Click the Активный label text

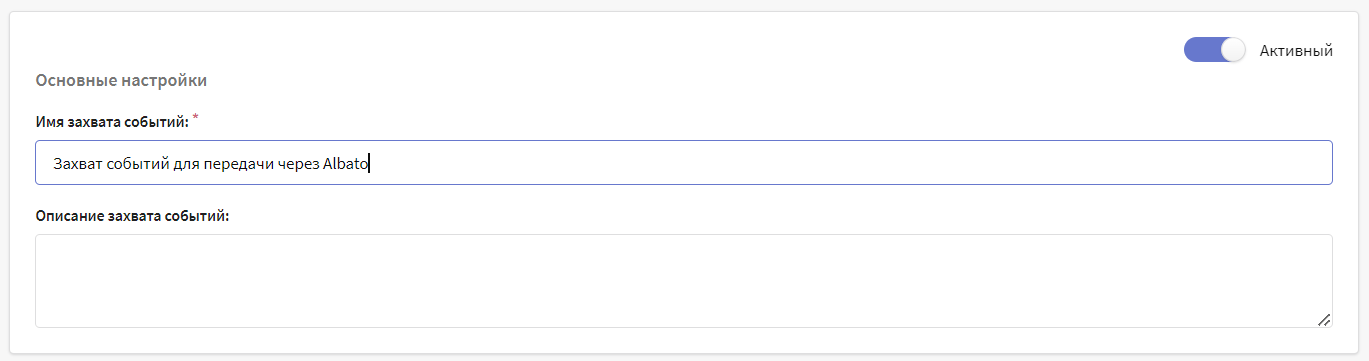click(x=1296, y=50)
